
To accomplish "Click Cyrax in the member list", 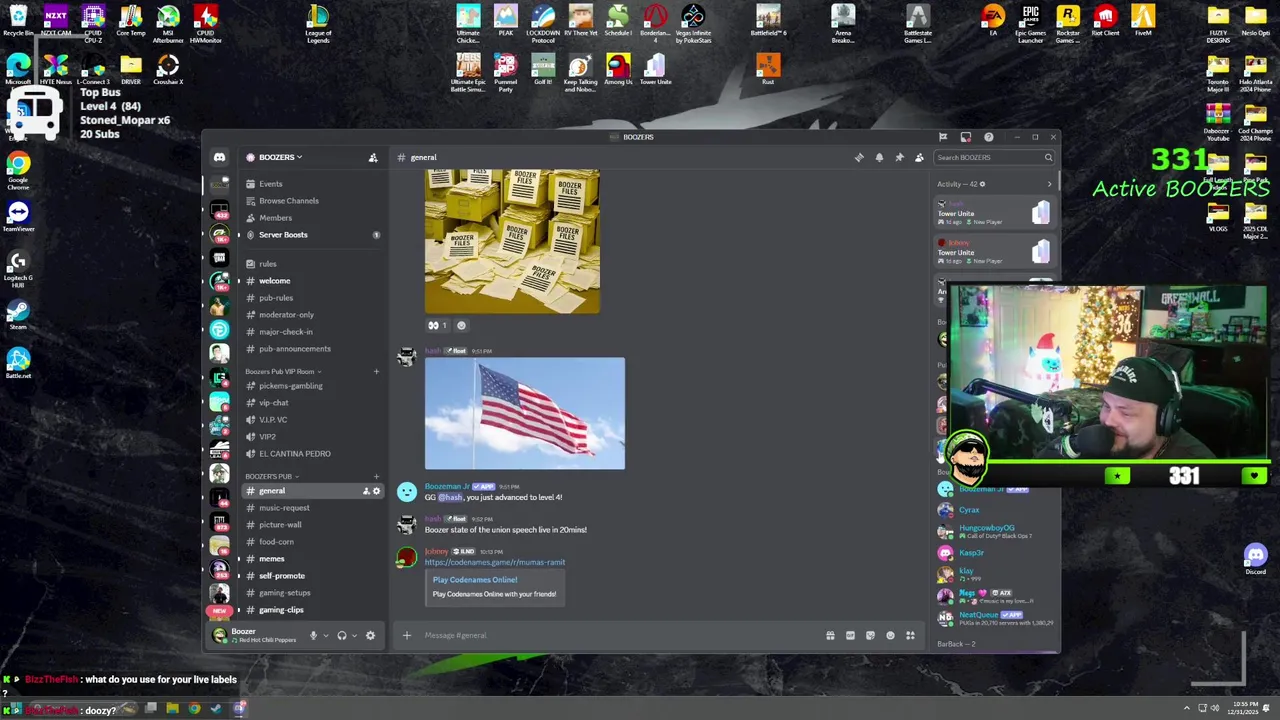I will pos(969,510).
